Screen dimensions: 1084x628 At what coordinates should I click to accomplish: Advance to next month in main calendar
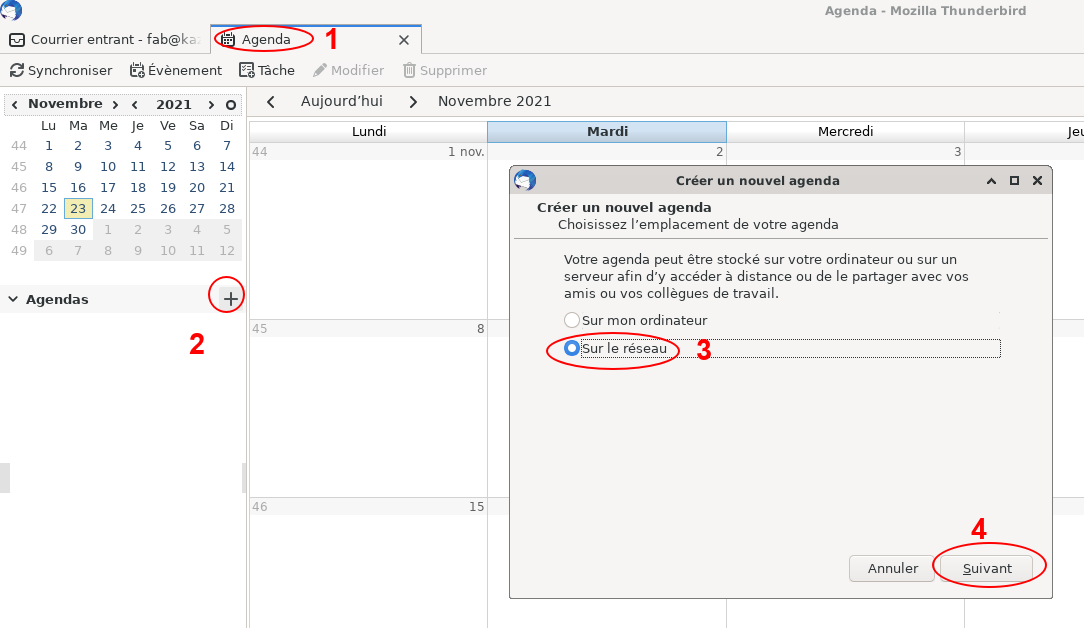tap(412, 101)
